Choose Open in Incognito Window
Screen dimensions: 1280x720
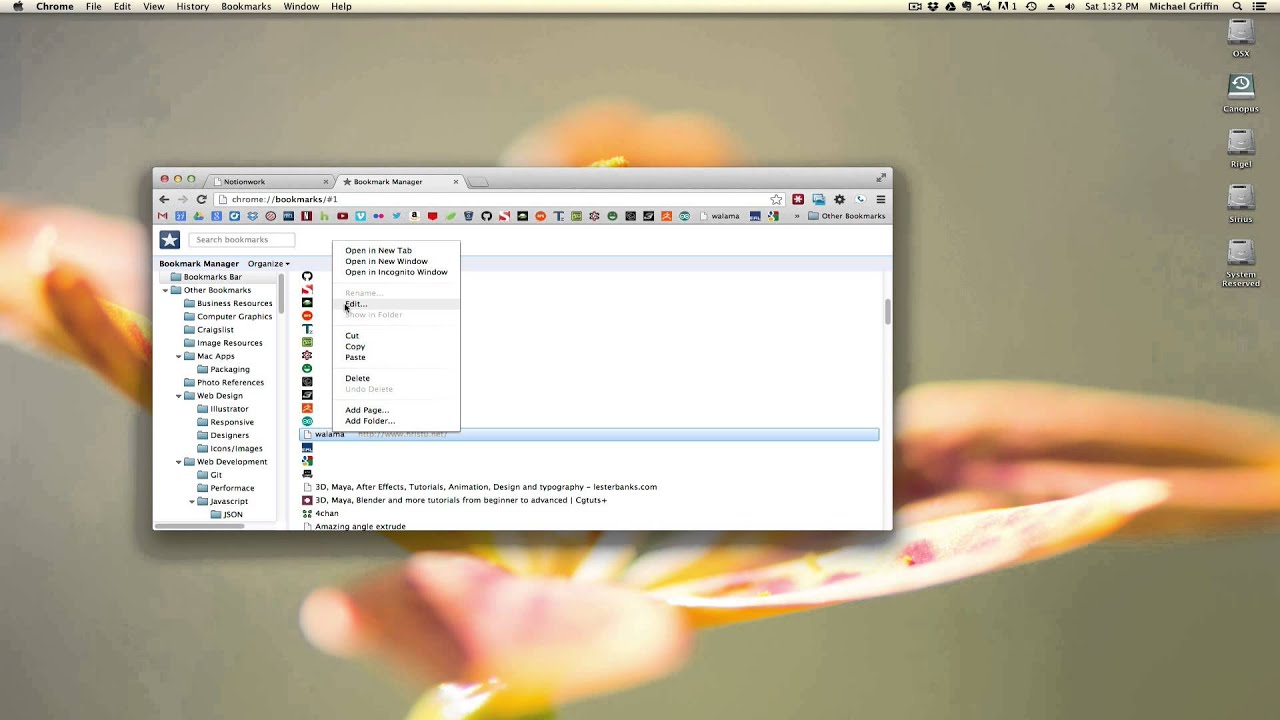coord(396,272)
